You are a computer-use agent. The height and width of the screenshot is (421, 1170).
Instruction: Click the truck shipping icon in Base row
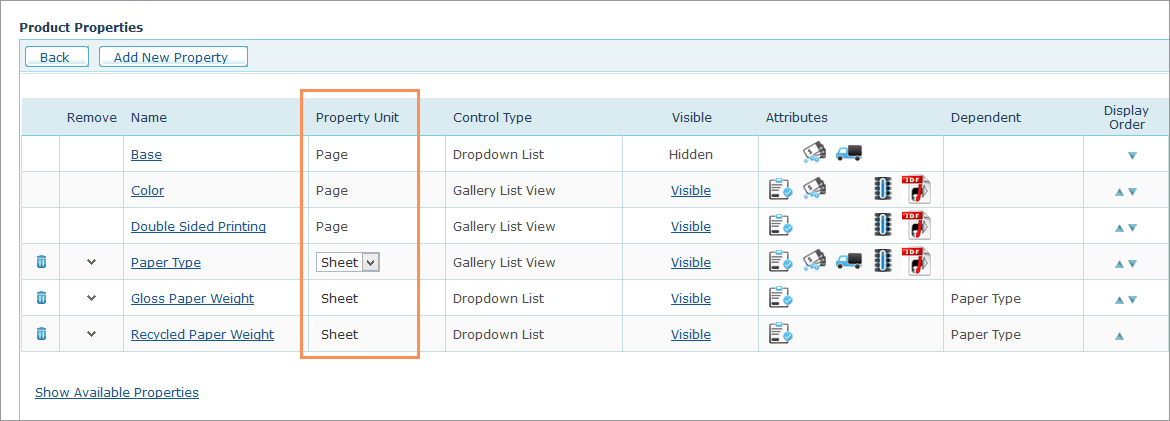(848, 154)
